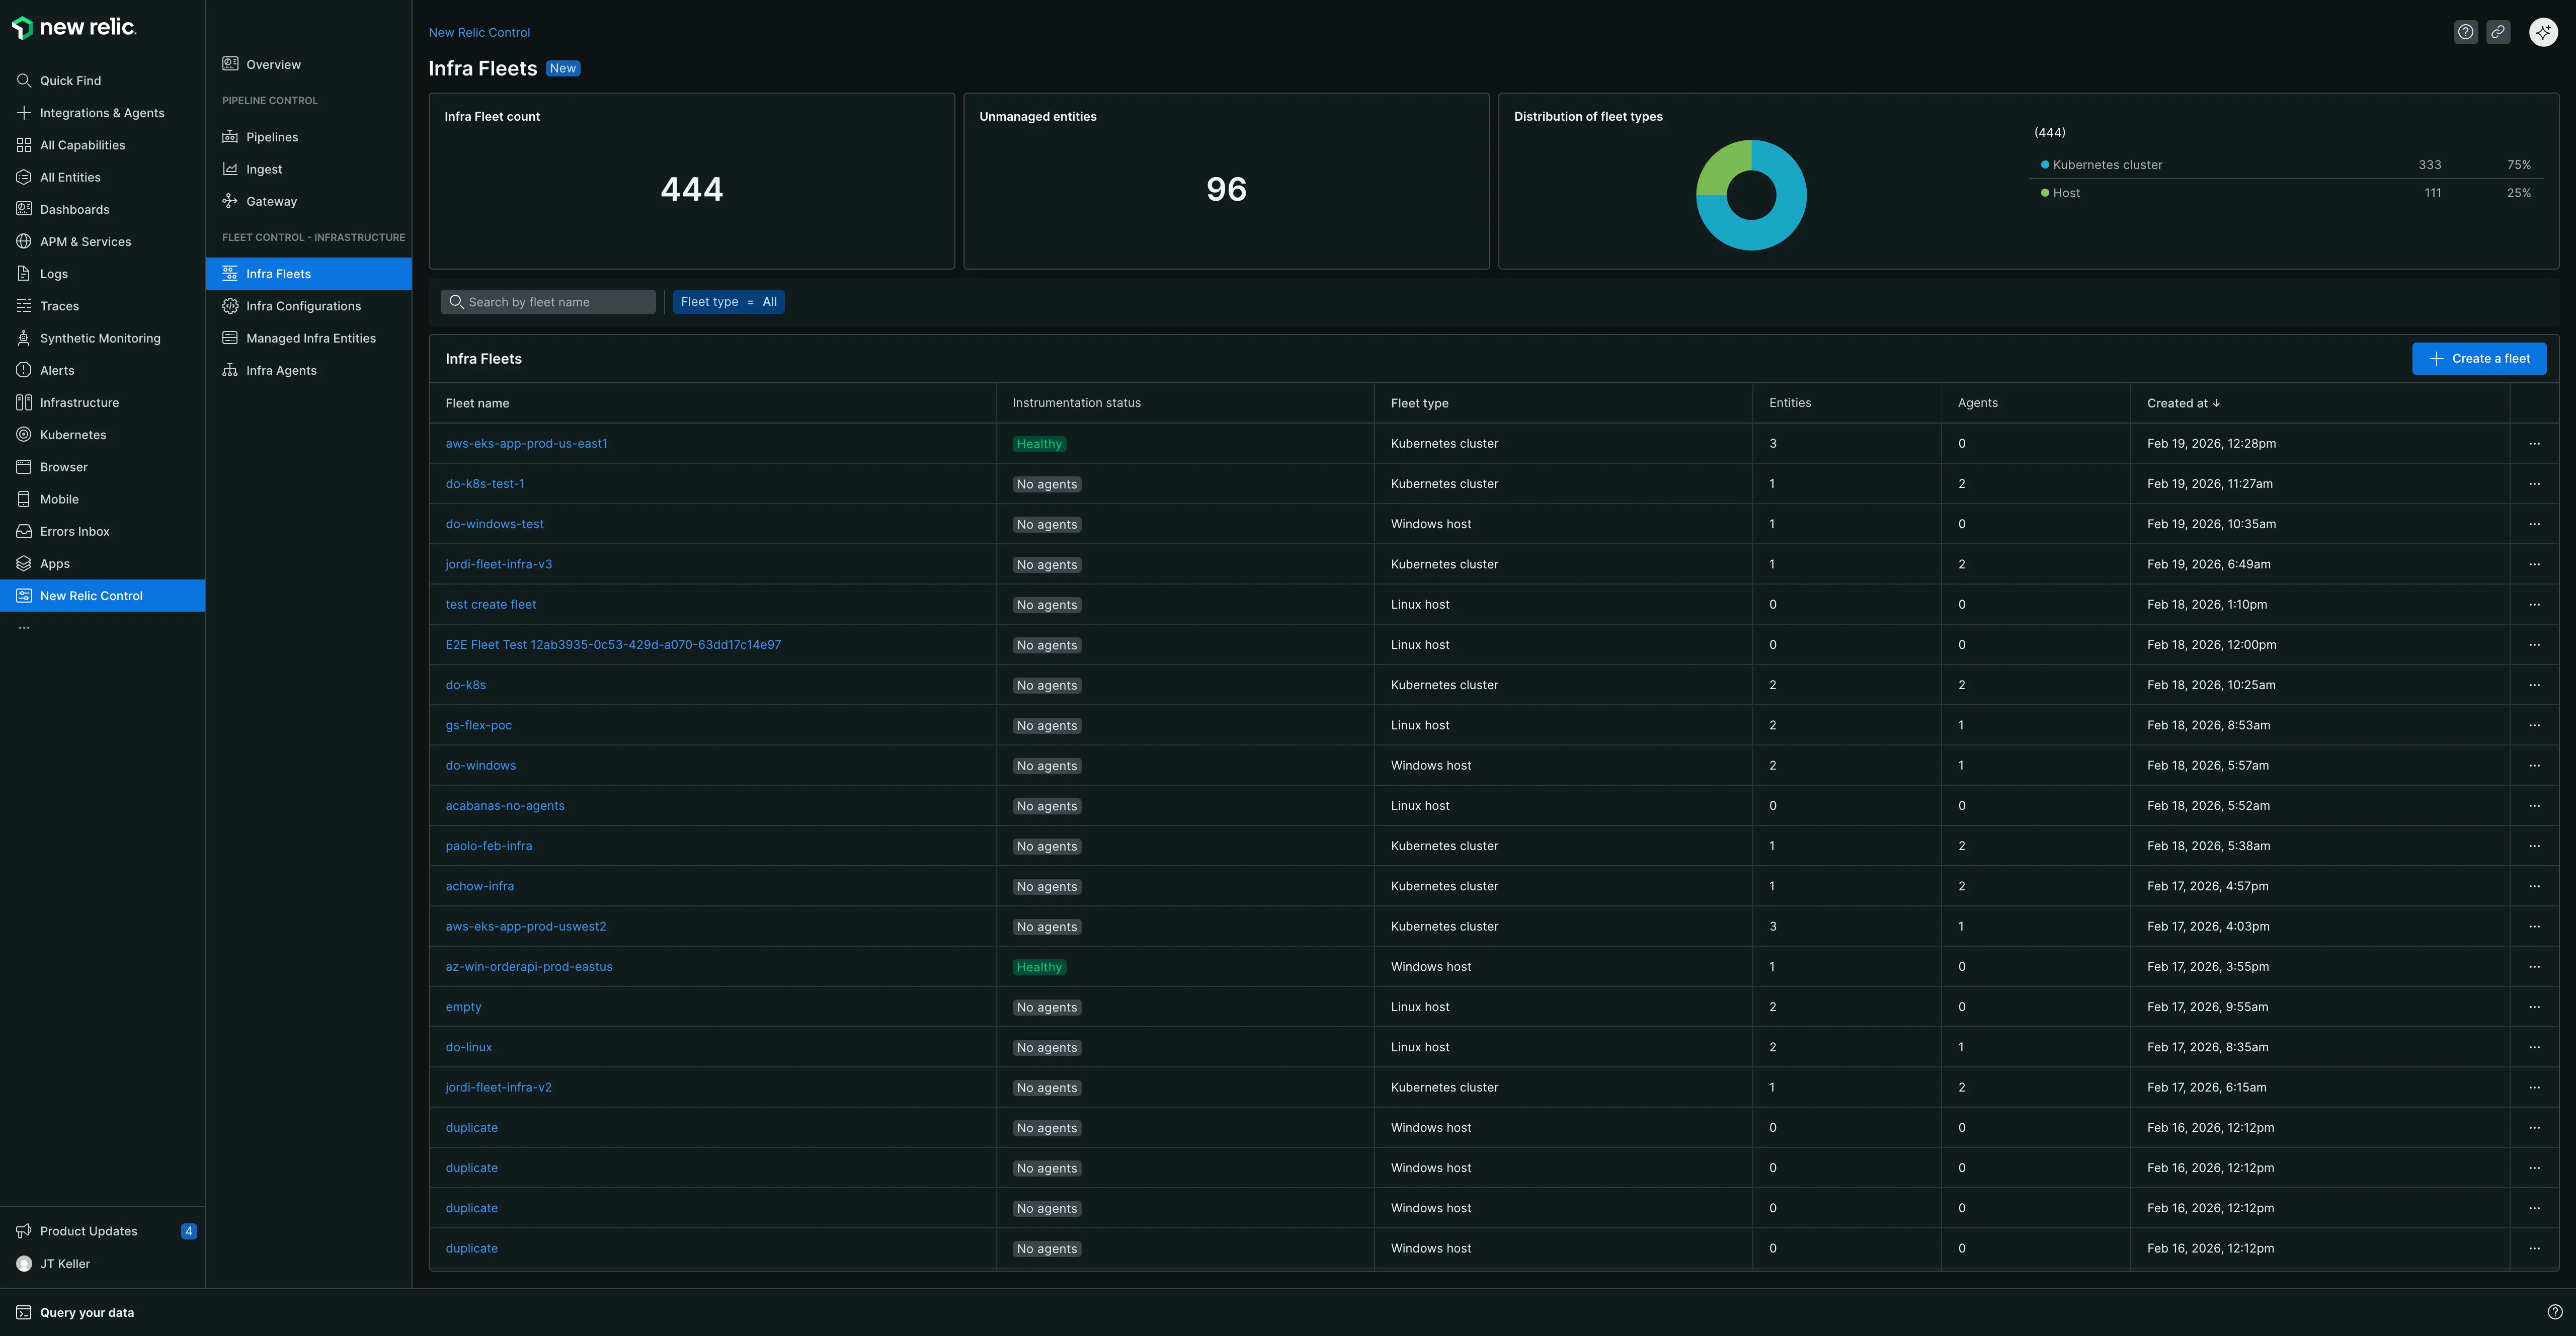Screen dimensions: 2576x1336
Task: Open the do-windows-test fleet
Action: click(494, 523)
